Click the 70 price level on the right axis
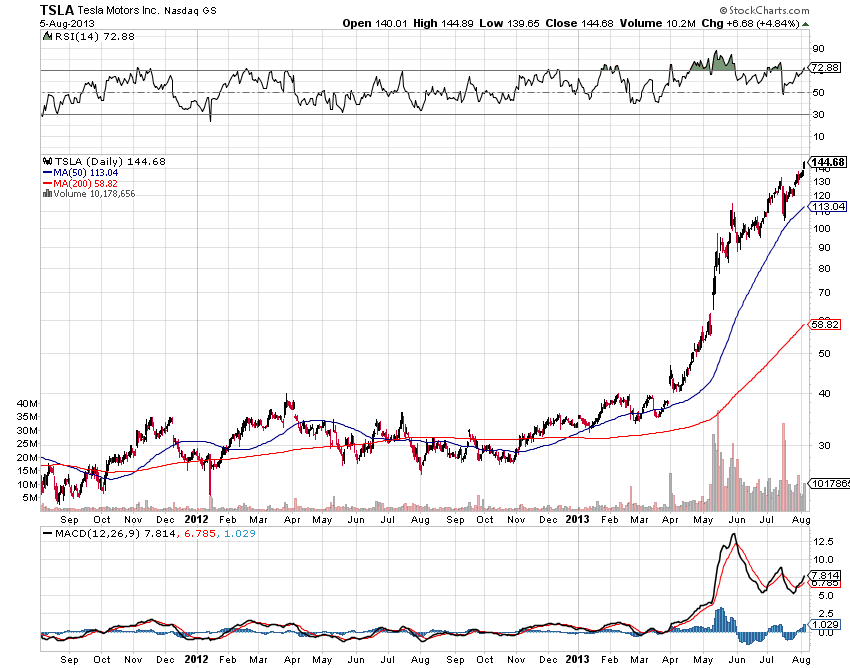850x668 pixels. 824,293
